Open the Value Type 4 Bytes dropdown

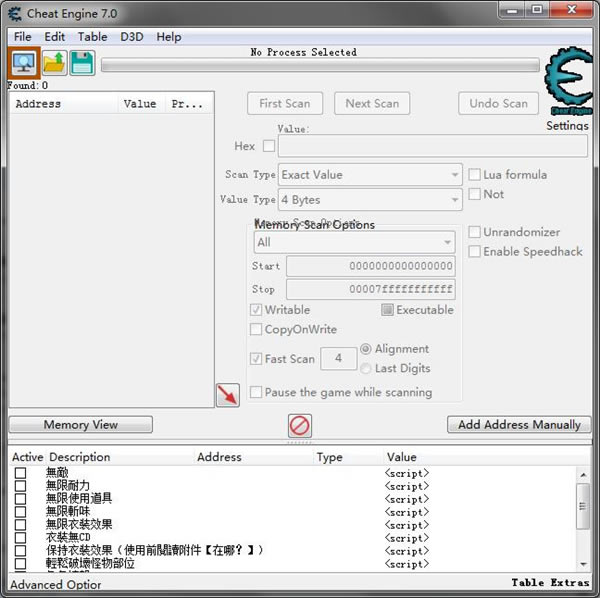370,199
